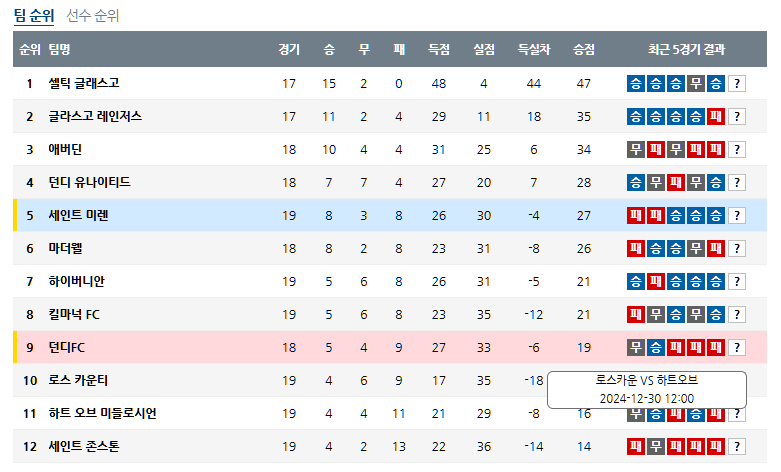
Task: Open the 던디 유나이티드 team name
Action: (x=89, y=182)
